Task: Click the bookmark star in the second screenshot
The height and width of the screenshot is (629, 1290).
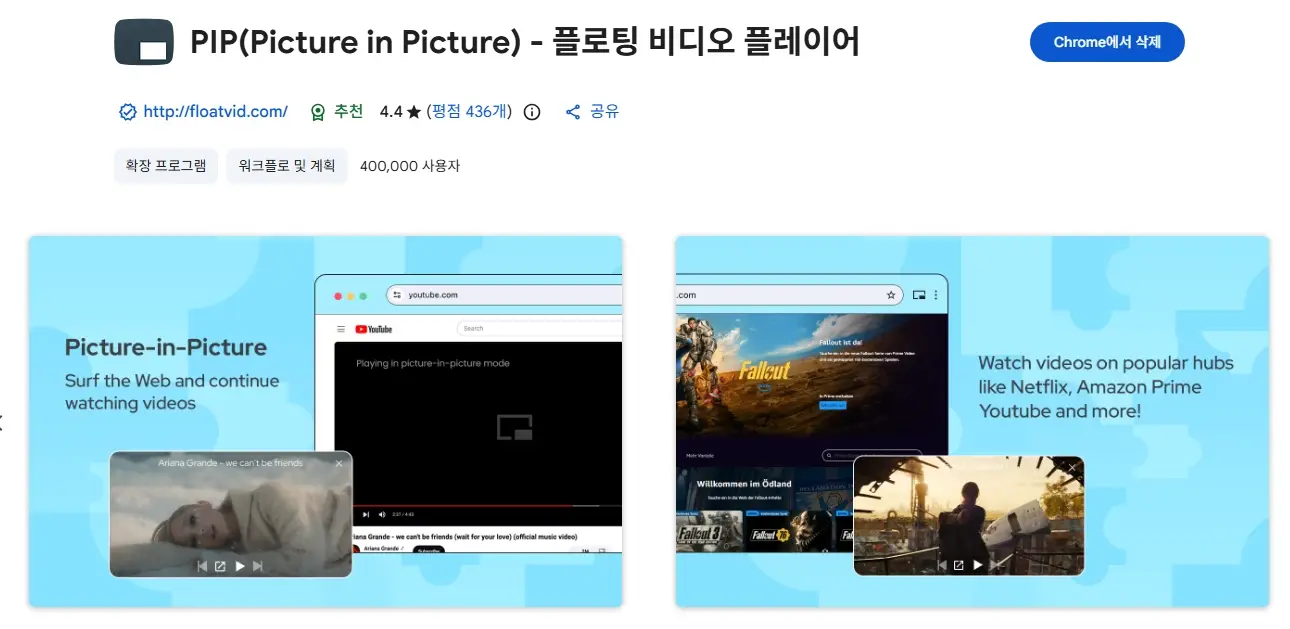Action: pos(891,295)
